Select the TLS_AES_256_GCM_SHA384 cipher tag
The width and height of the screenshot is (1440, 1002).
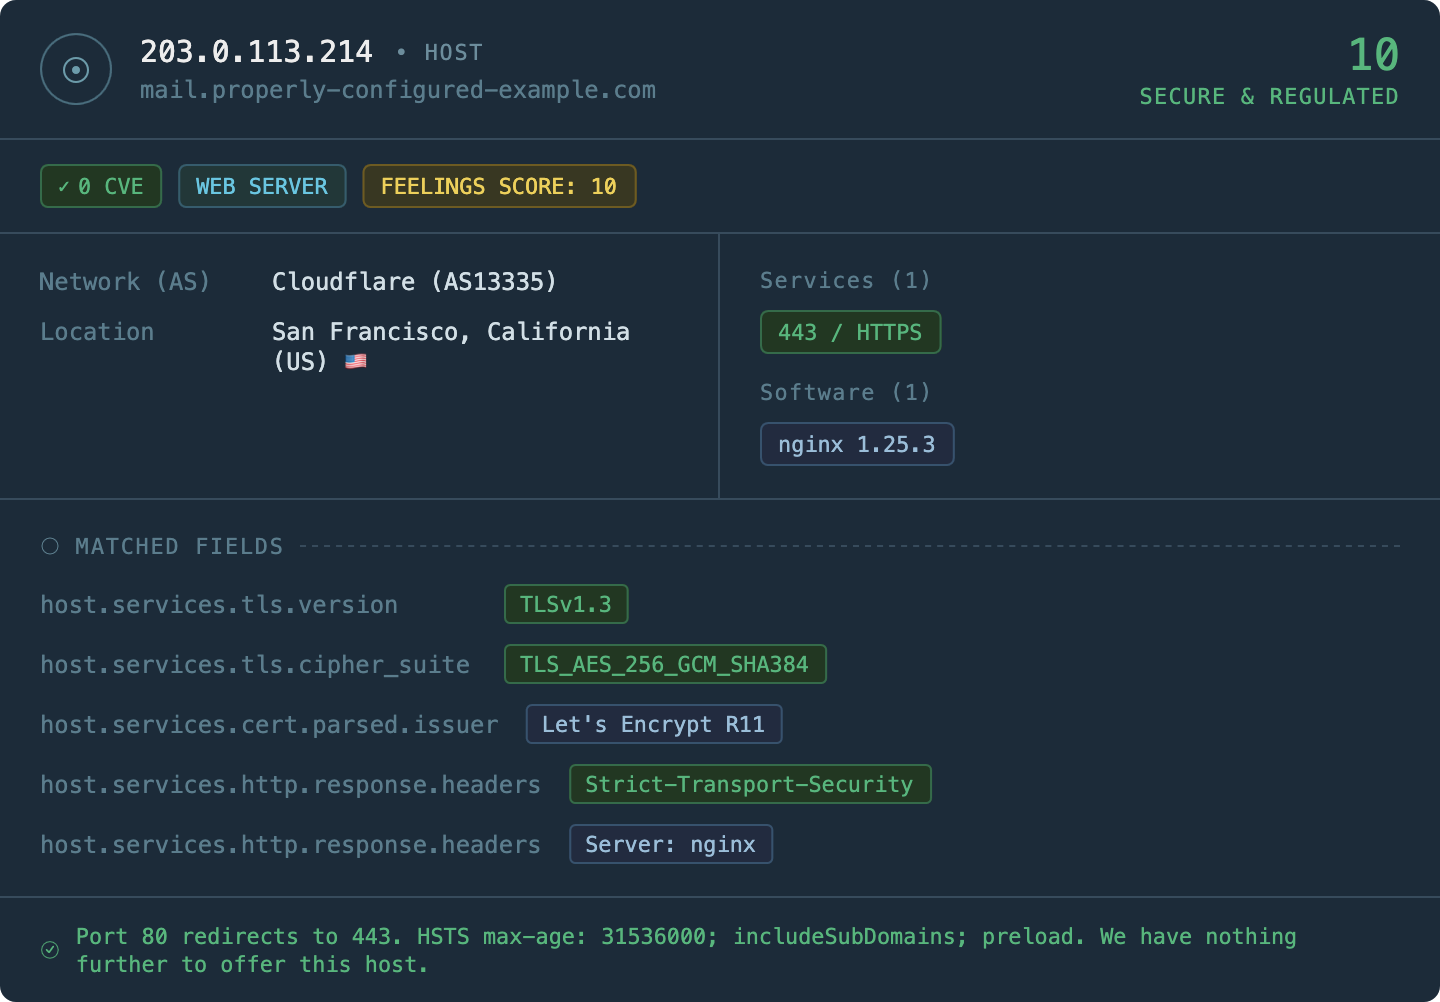(x=665, y=665)
